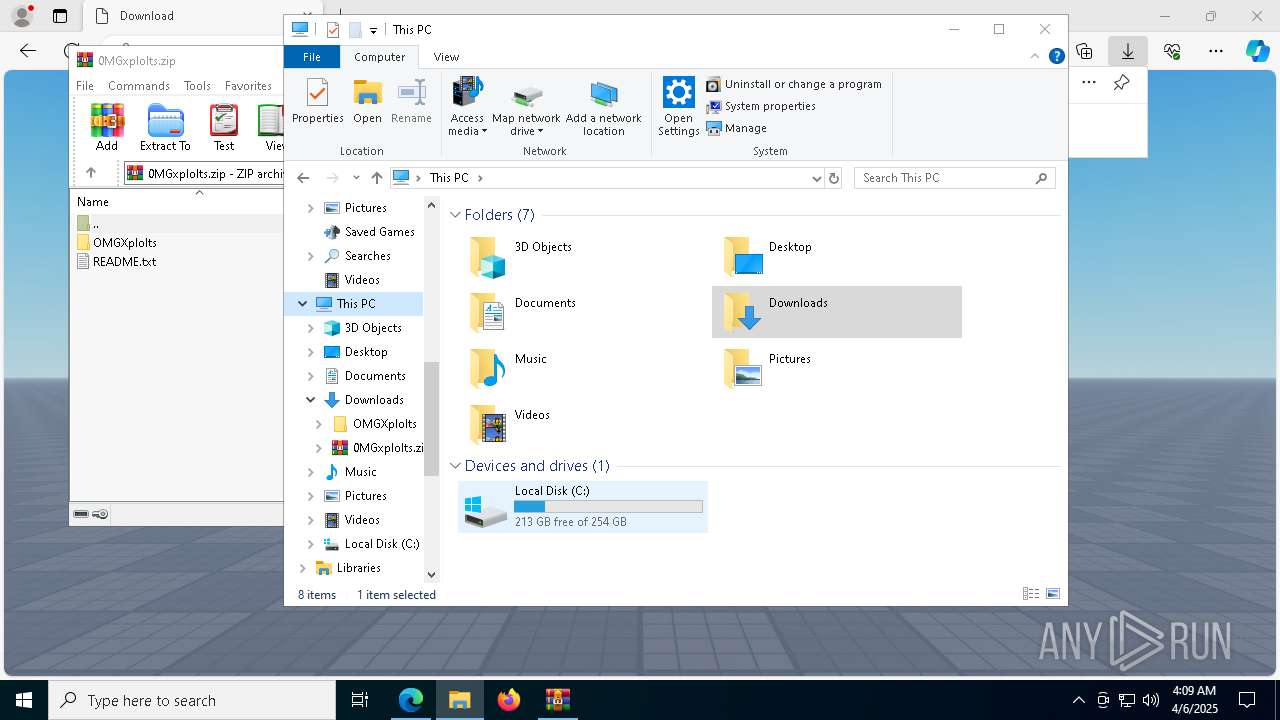The width and height of the screenshot is (1280, 720).
Task: Select the Downloads folder in content pane
Action: [837, 312]
